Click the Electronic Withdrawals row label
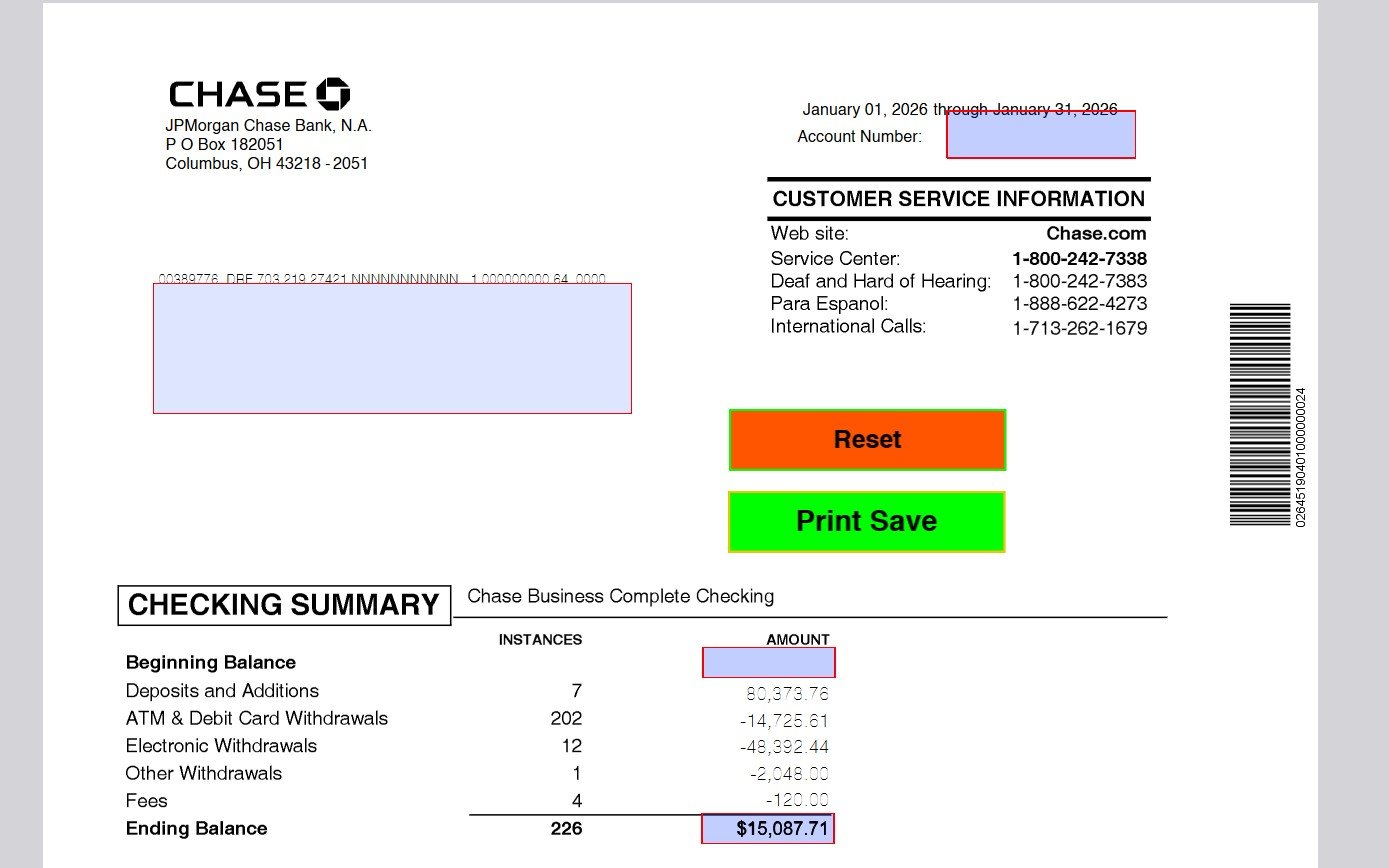This screenshot has width=1389, height=868. tap(221, 746)
